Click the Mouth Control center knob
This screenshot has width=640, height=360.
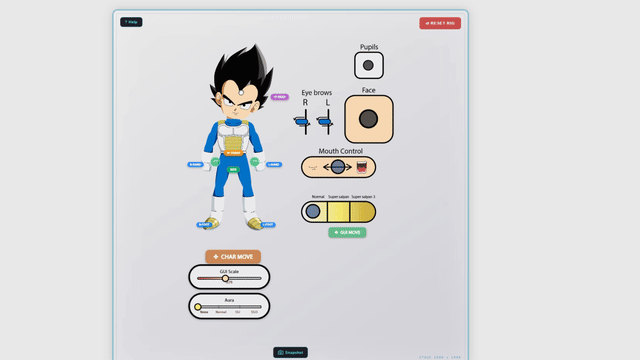(338, 167)
